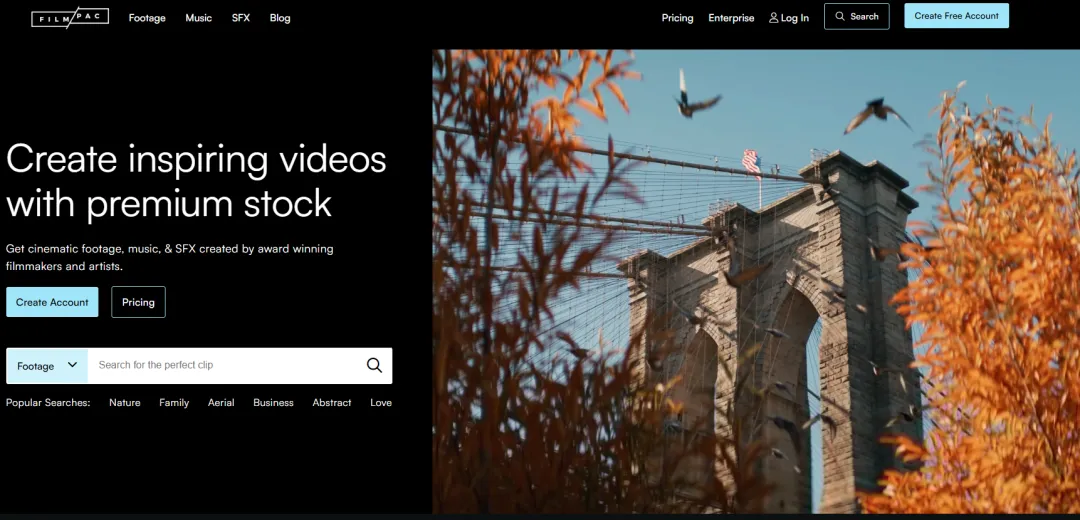
Task: Click the Search button in header
Action: coord(856,17)
